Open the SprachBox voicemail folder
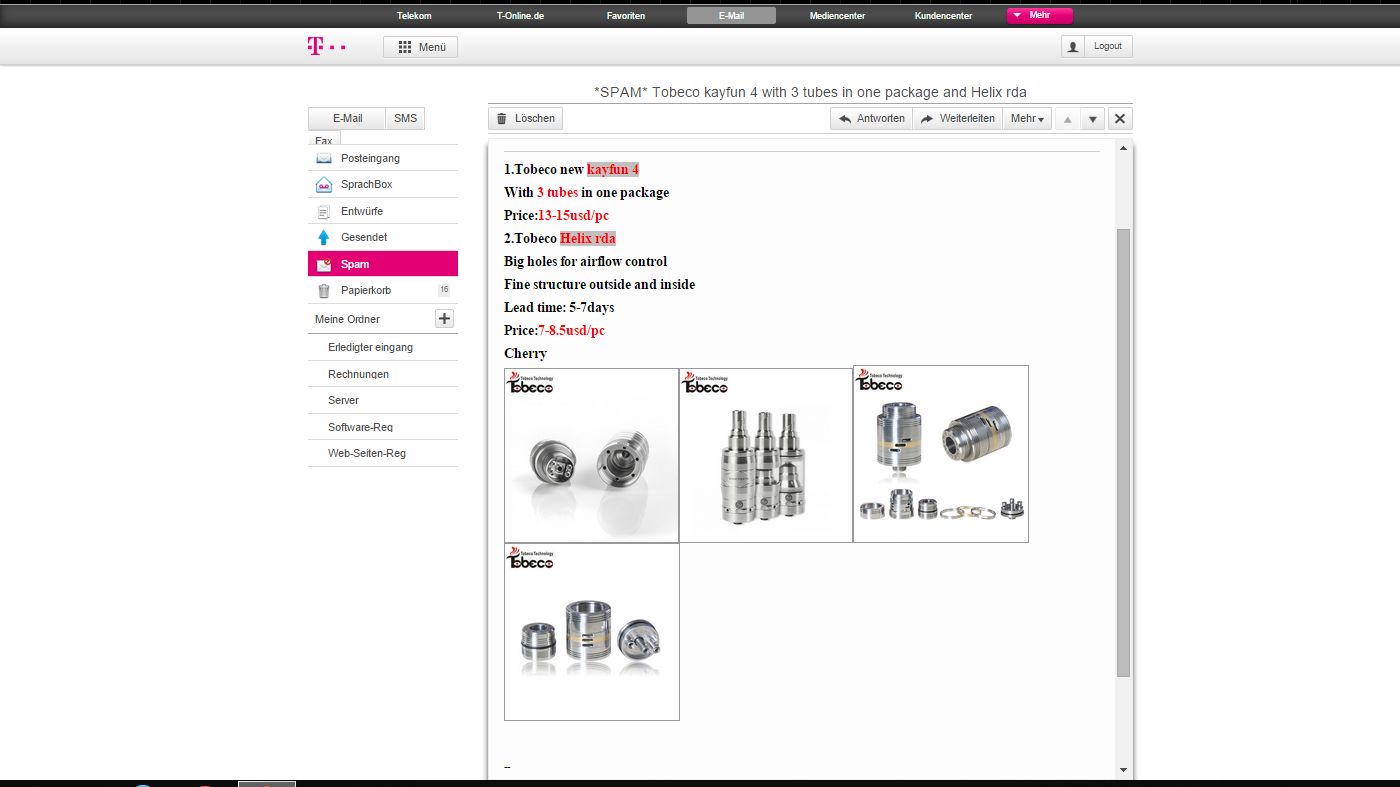This screenshot has height=787, width=1400. pos(366,185)
